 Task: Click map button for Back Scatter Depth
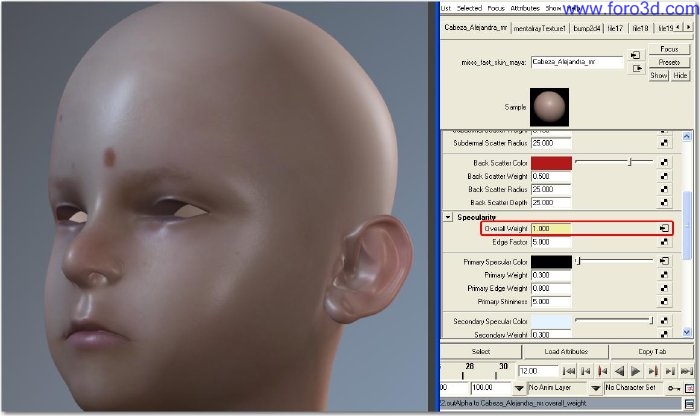(664, 203)
